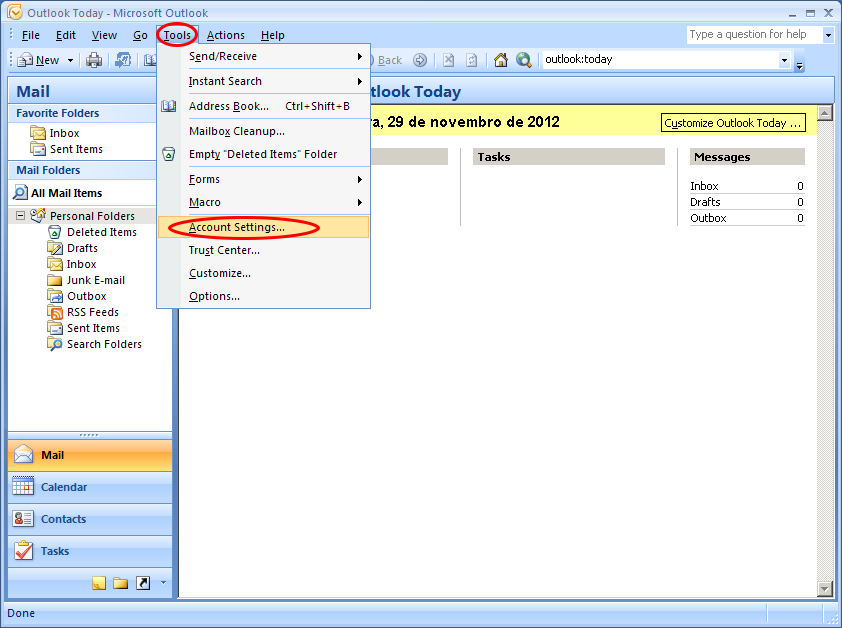Click the Stop icon in web toolbar

[x=448, y=60]
